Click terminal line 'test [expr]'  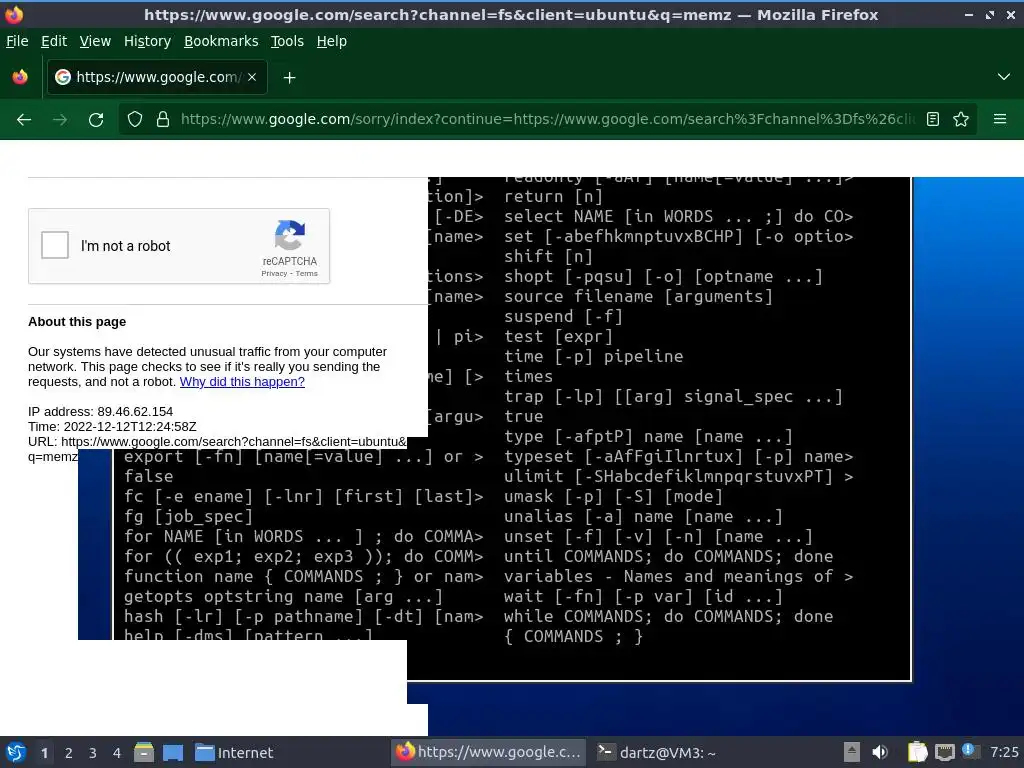point(558,336)
